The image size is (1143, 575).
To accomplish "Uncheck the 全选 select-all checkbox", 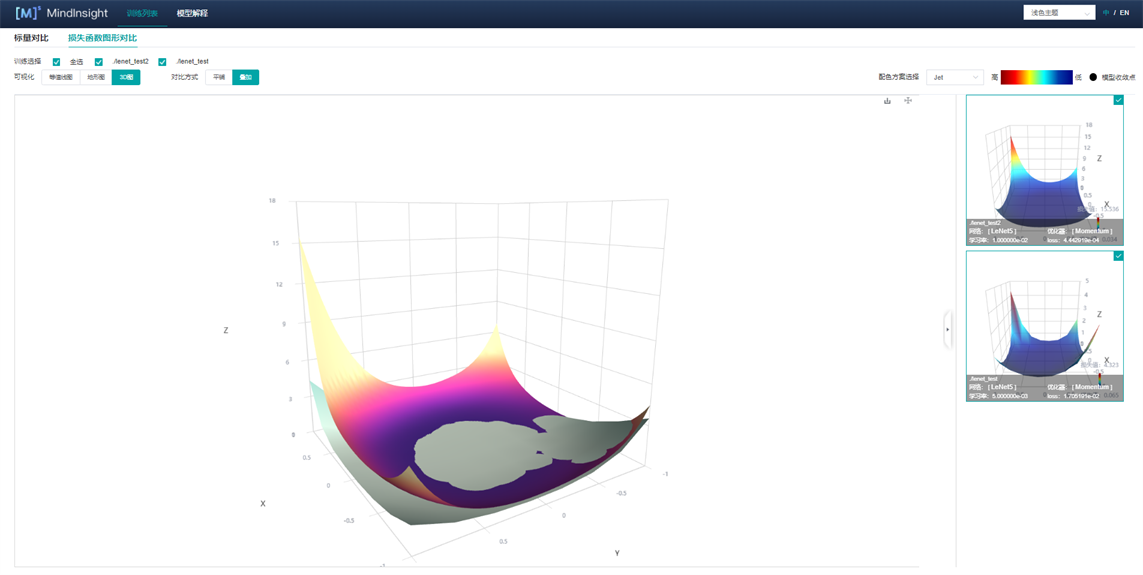I will (x=57, y=62).
